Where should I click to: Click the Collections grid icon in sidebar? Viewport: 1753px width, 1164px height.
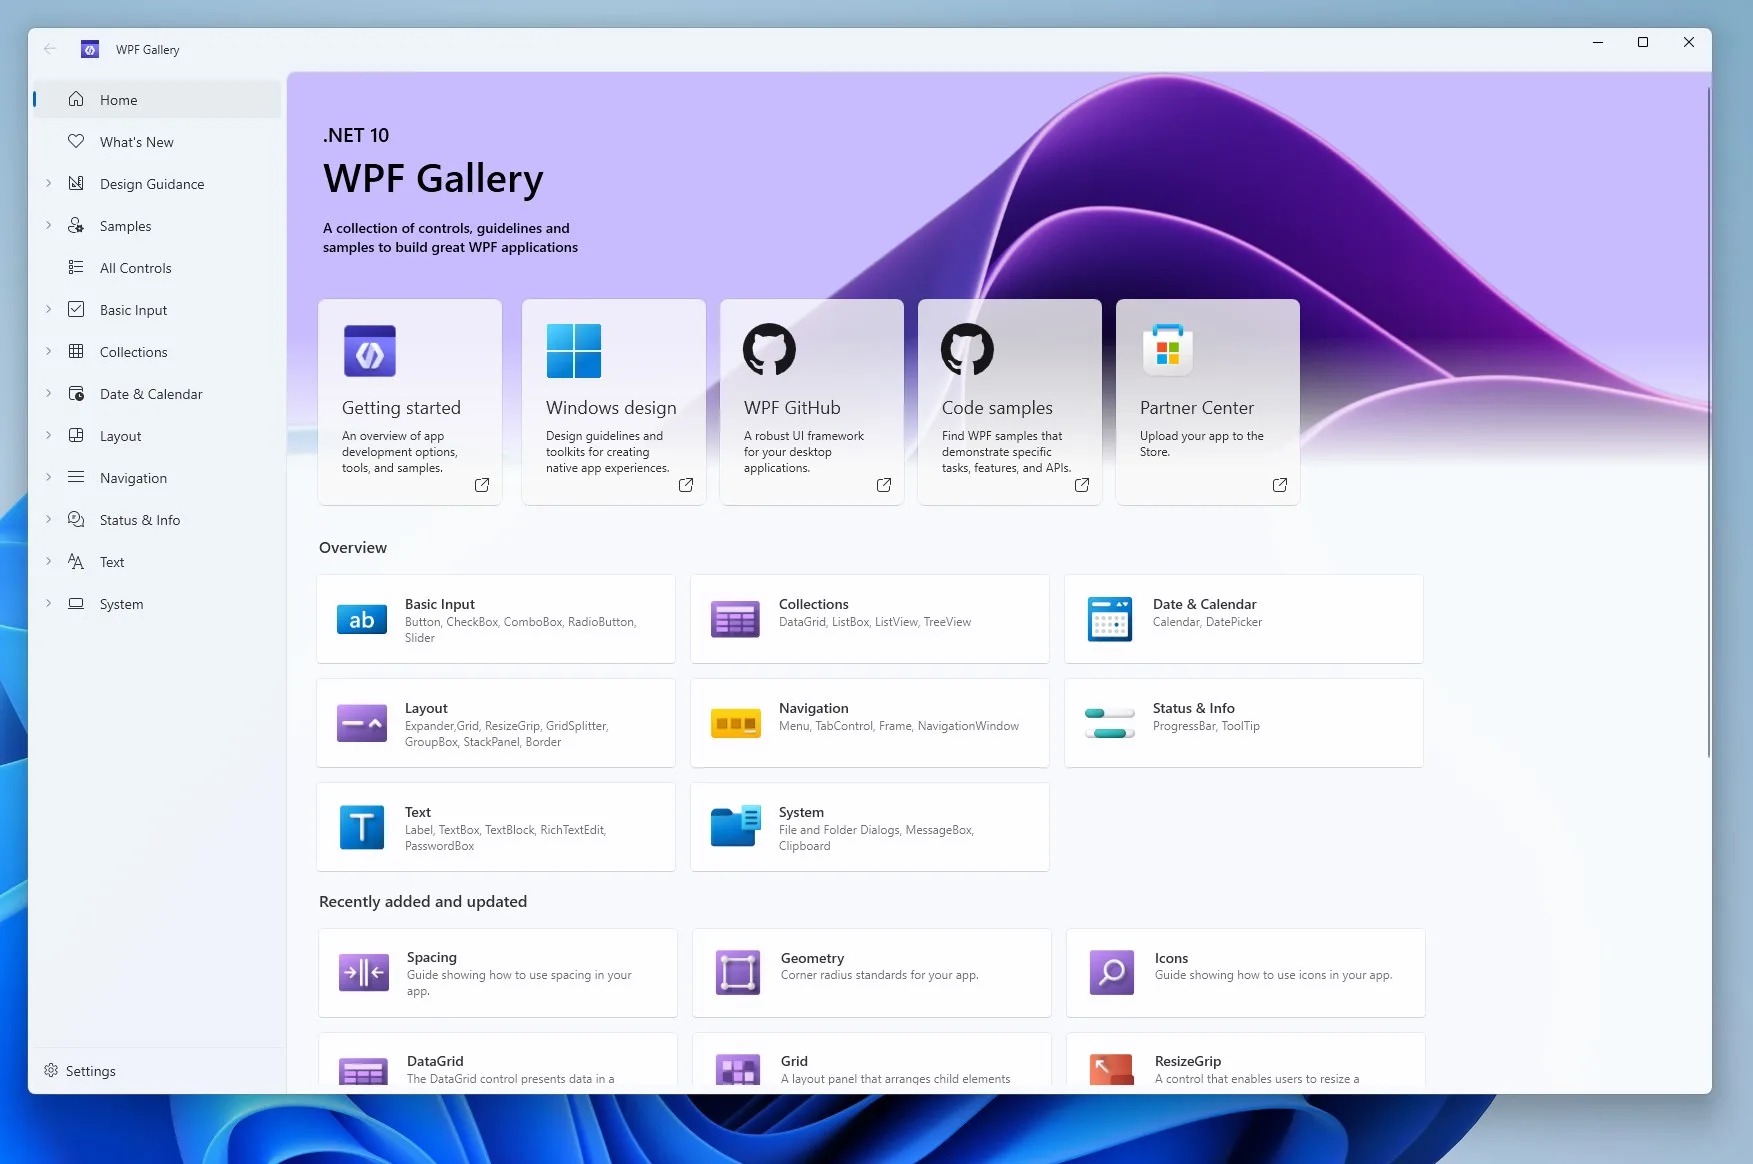(76, 351)
